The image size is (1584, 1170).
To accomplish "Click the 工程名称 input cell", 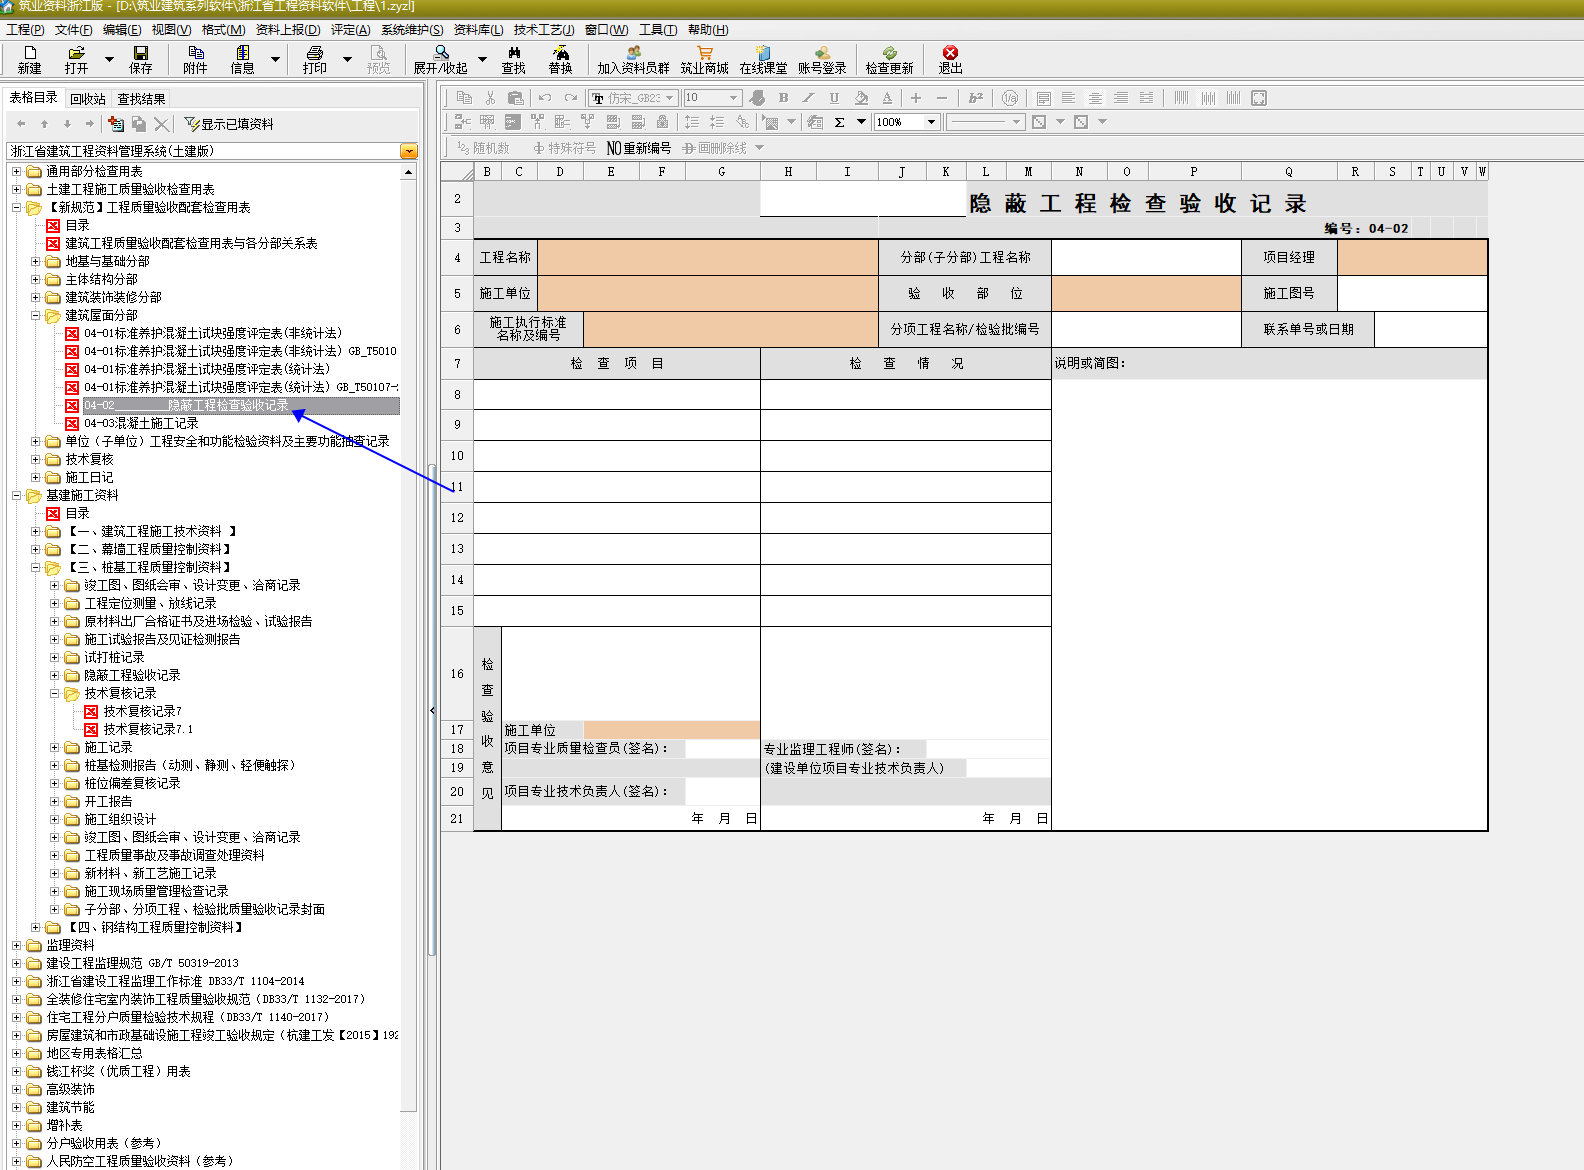I will coord(707,258).
